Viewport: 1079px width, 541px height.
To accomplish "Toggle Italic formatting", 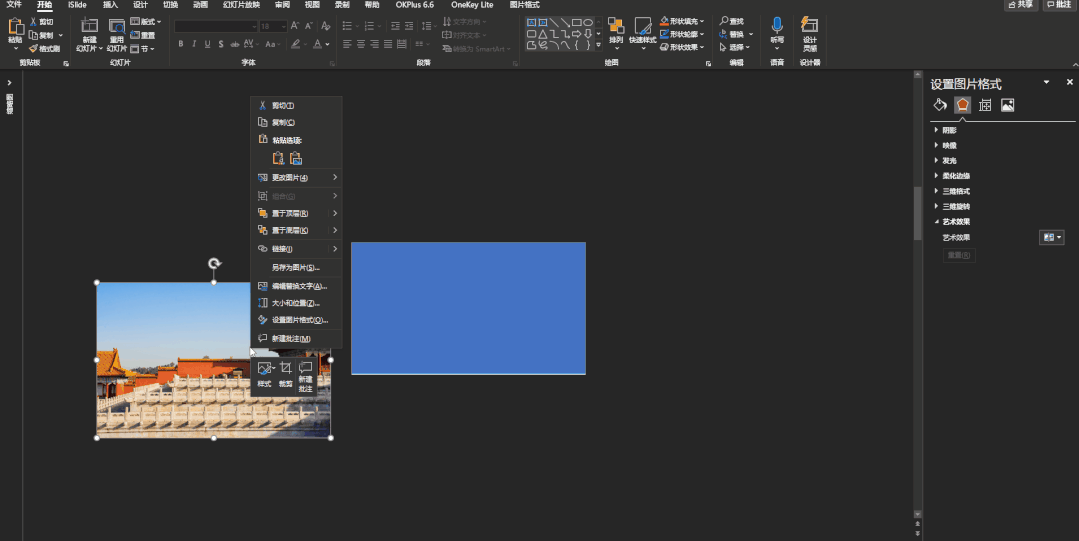I will 194,44.
